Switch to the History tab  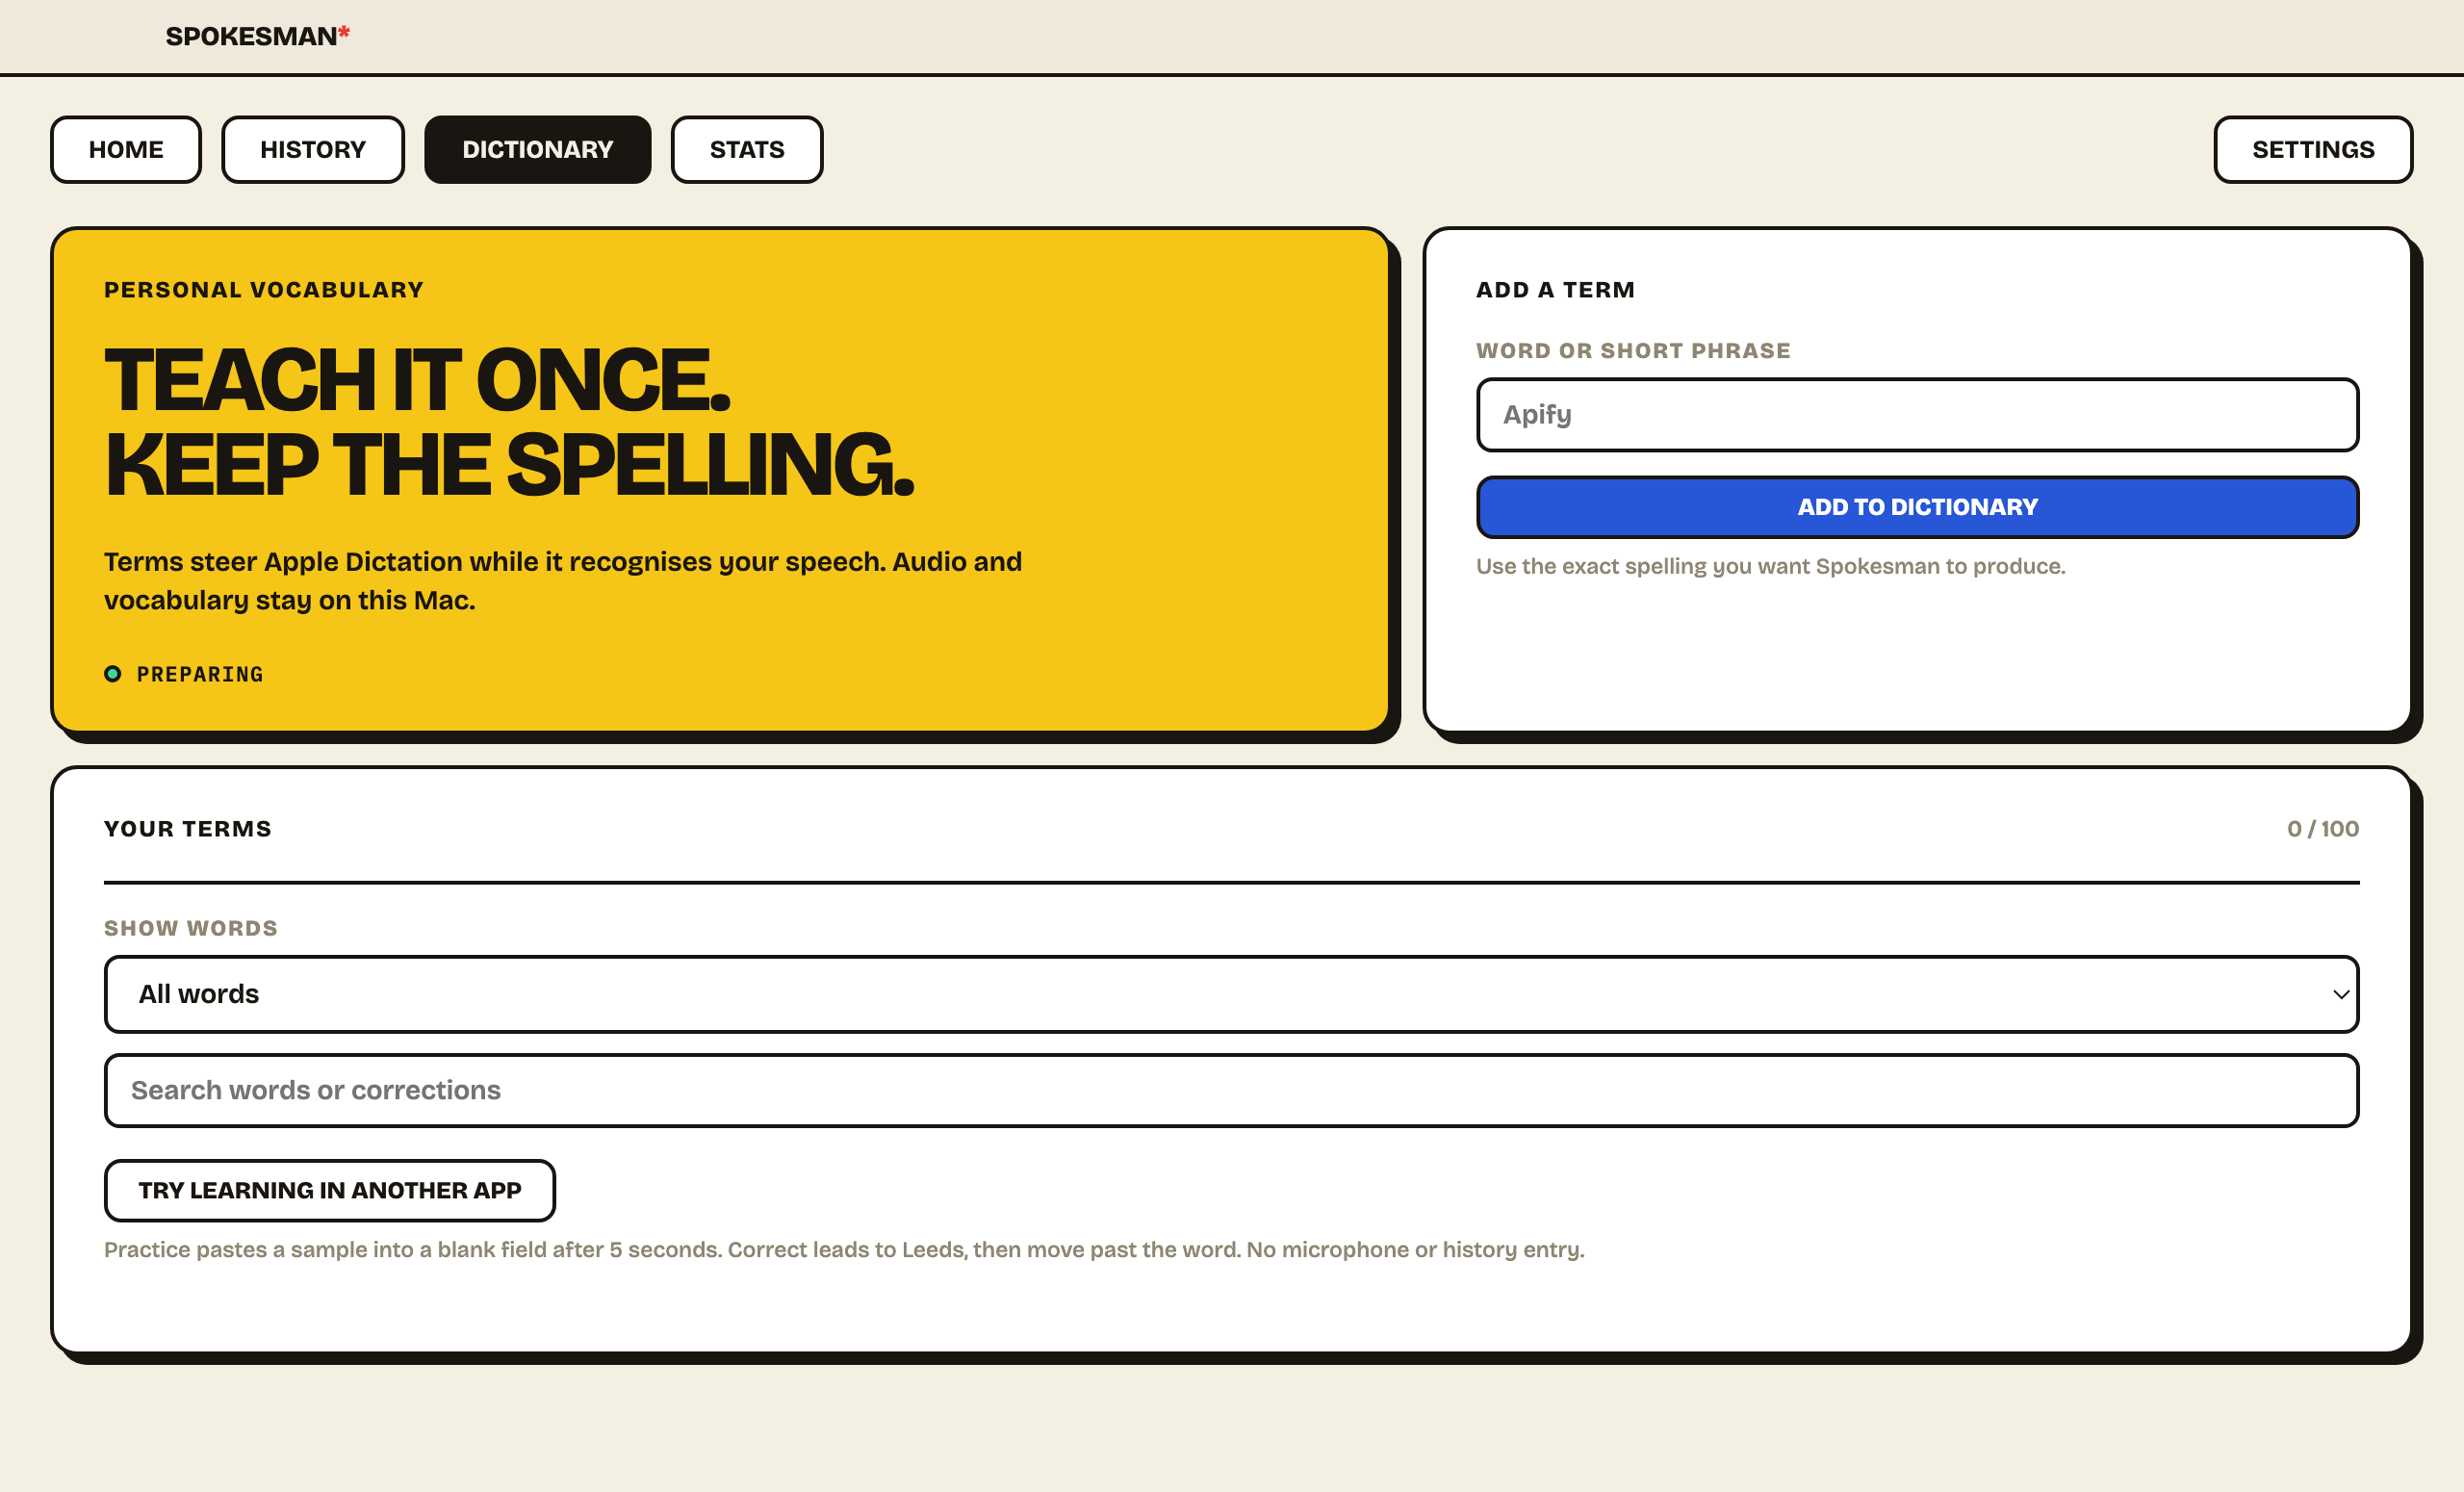tap(313, 150)
